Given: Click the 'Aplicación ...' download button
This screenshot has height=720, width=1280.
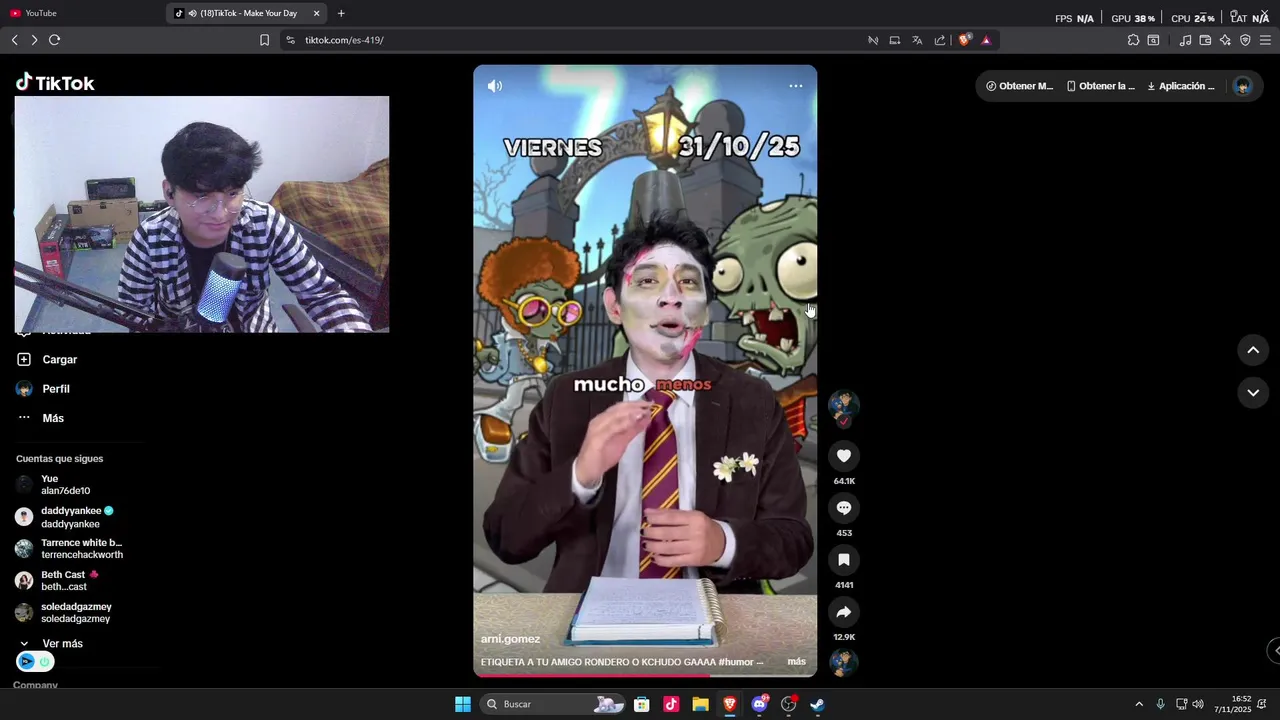Looking at the screenshot, I should [1181, 86].
